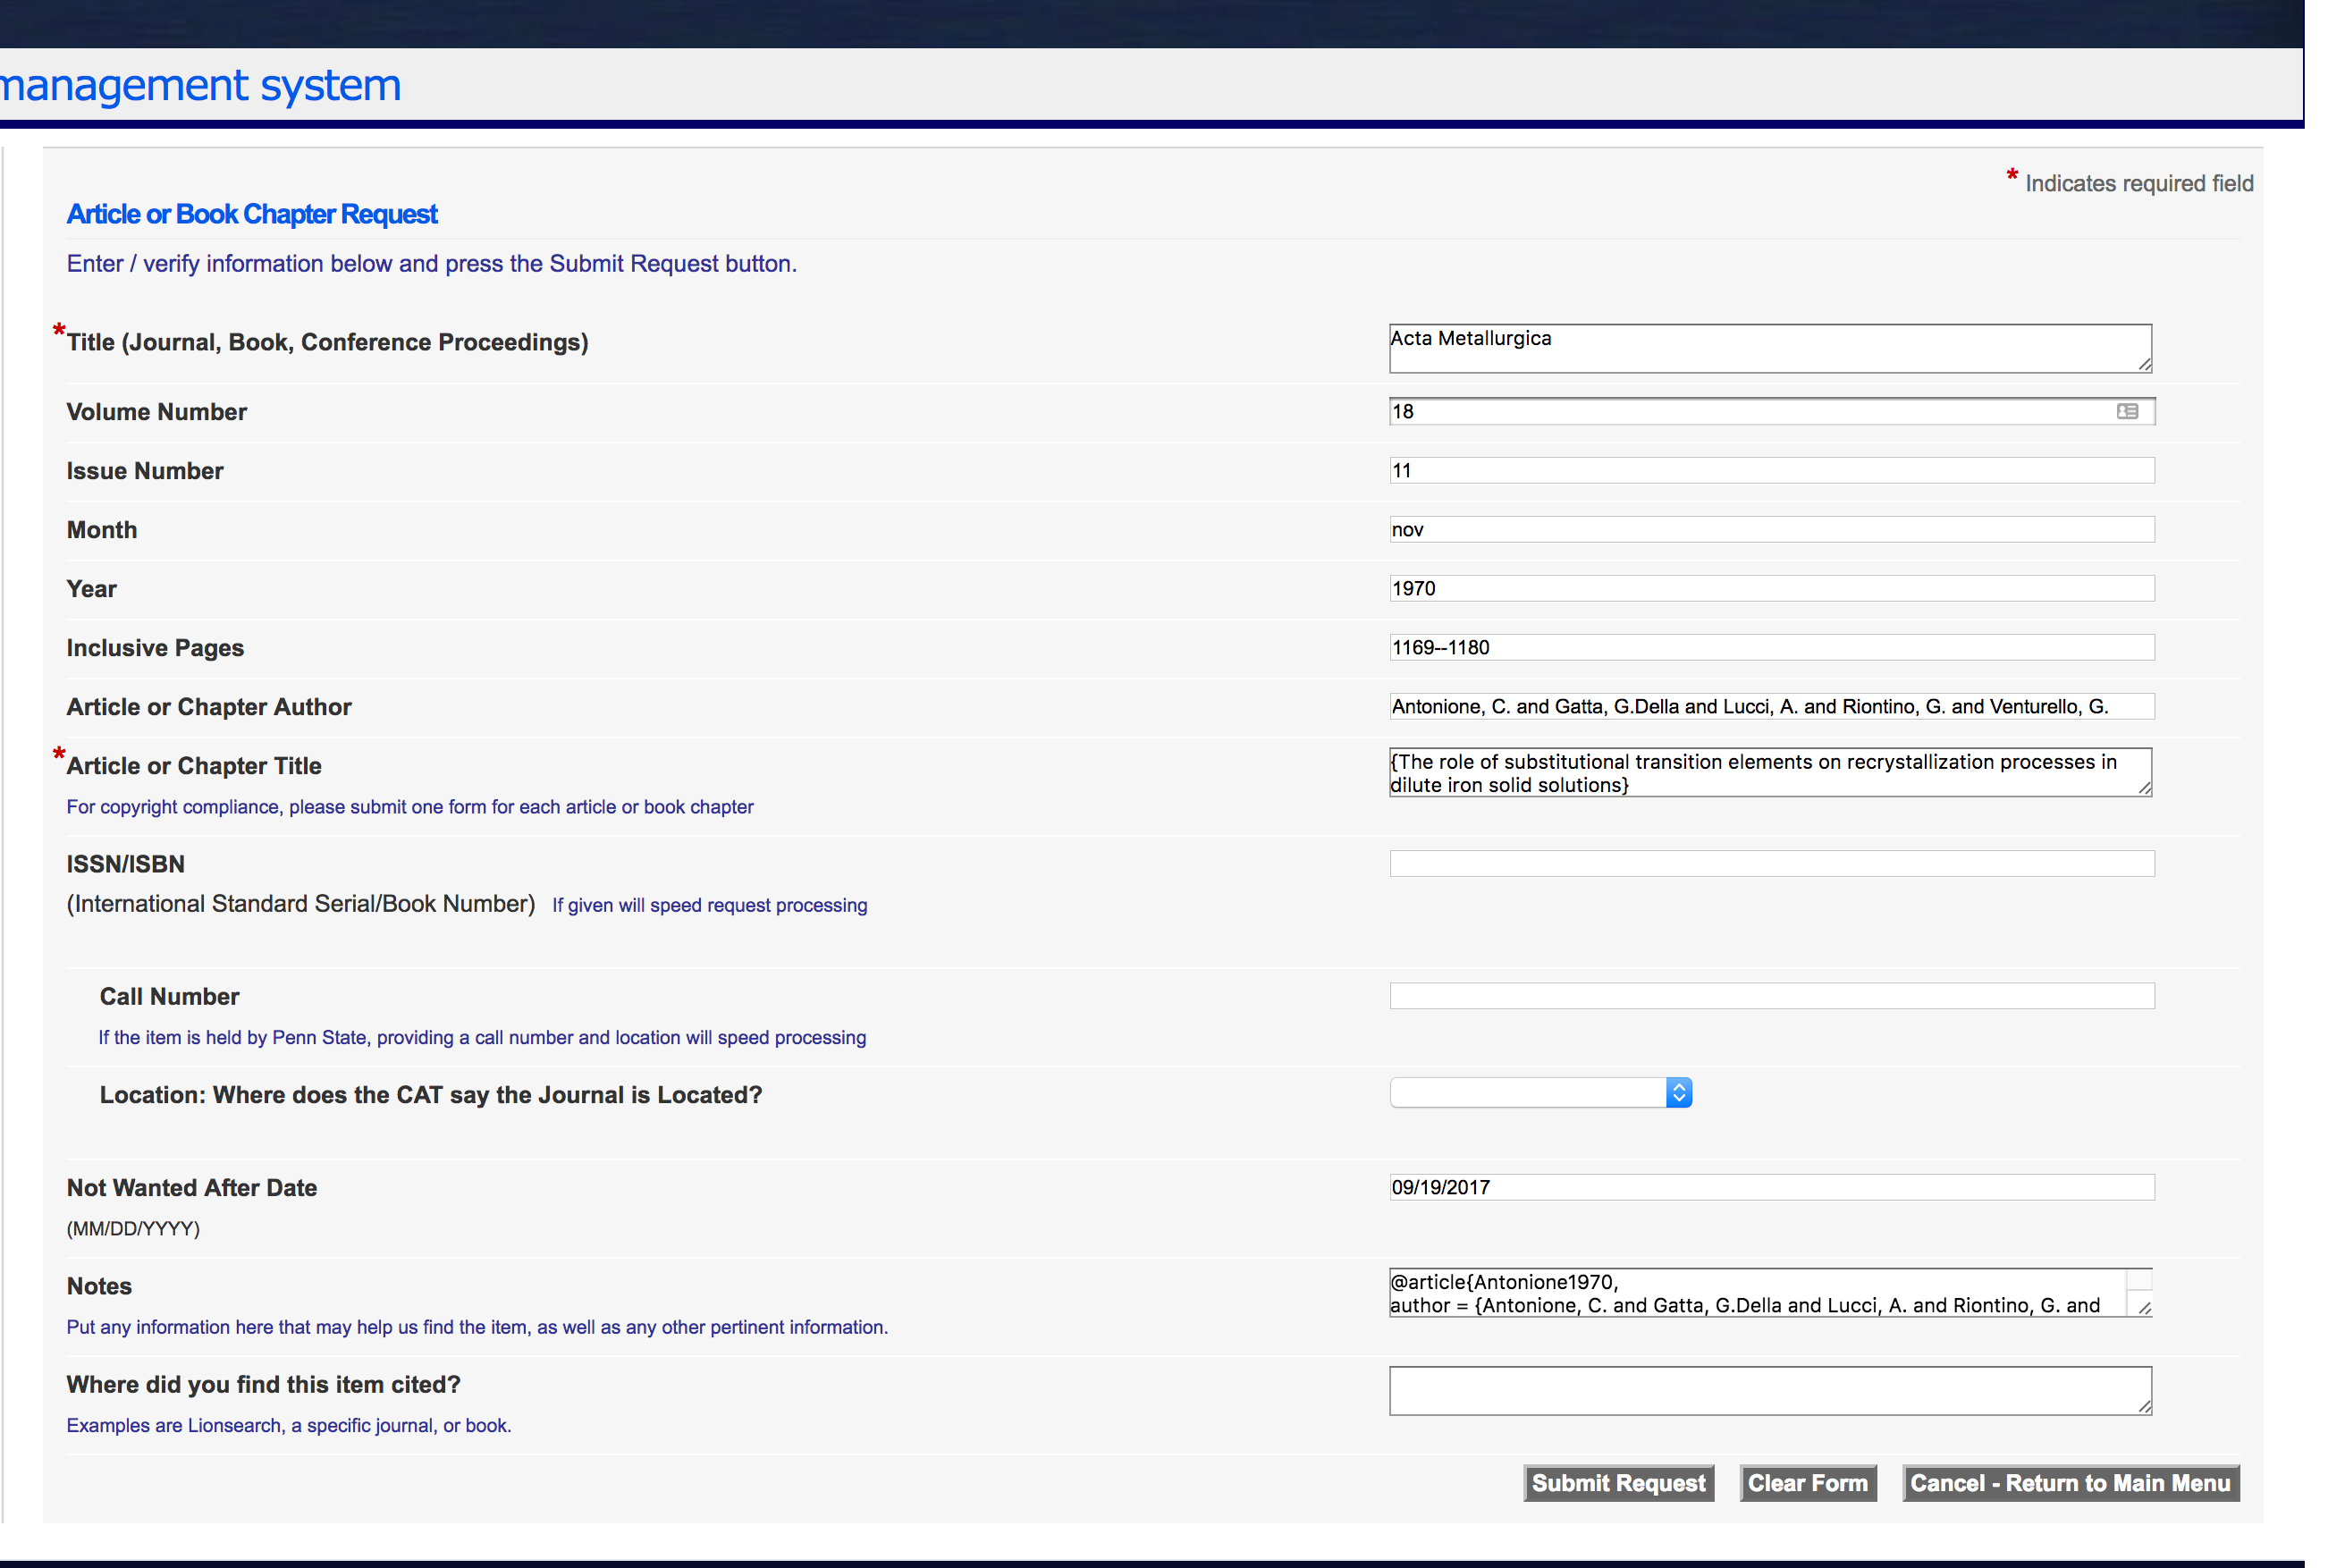Click the Month label
Screen dimensions: 2328x1568
coord(102,530)
